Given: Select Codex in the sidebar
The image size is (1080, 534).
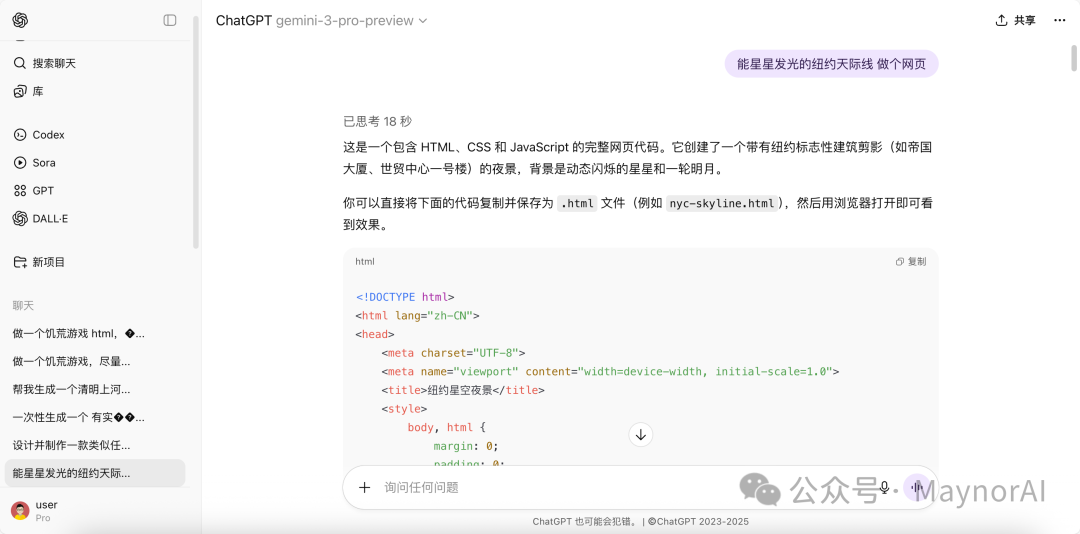Looking at the screenshot, I should [x=94, y=135].
